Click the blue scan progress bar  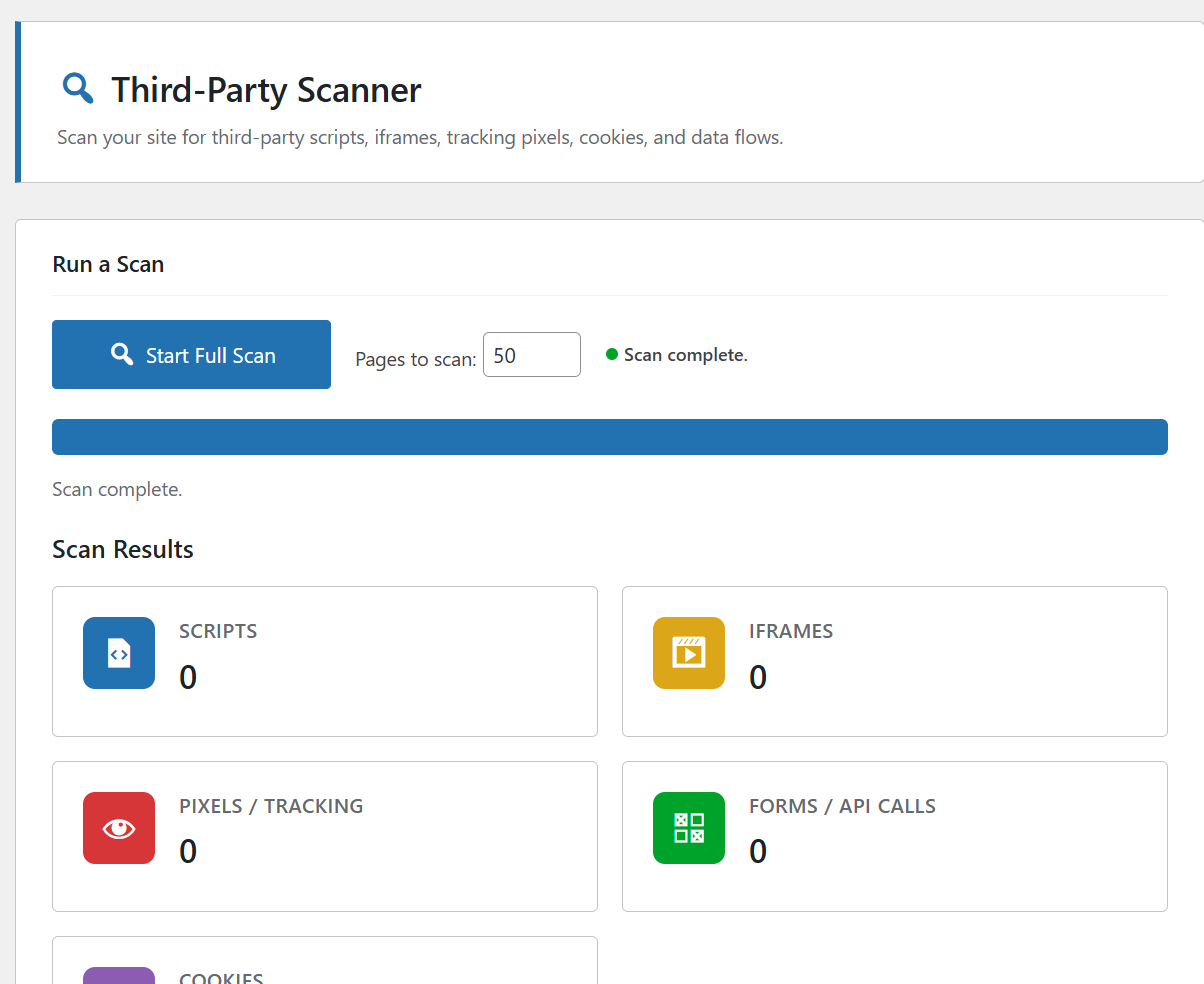(x=609, y=437)
